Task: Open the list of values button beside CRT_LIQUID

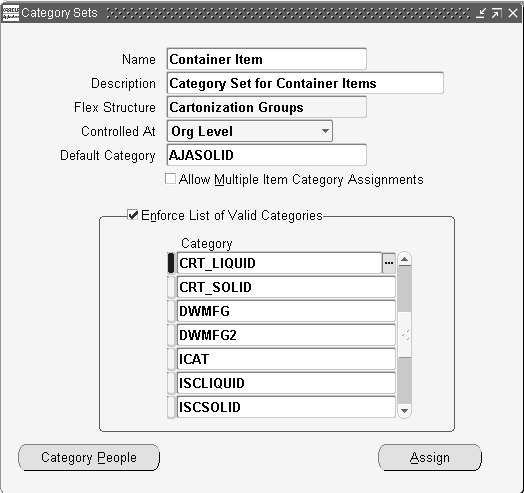Action: coord(389,263)
